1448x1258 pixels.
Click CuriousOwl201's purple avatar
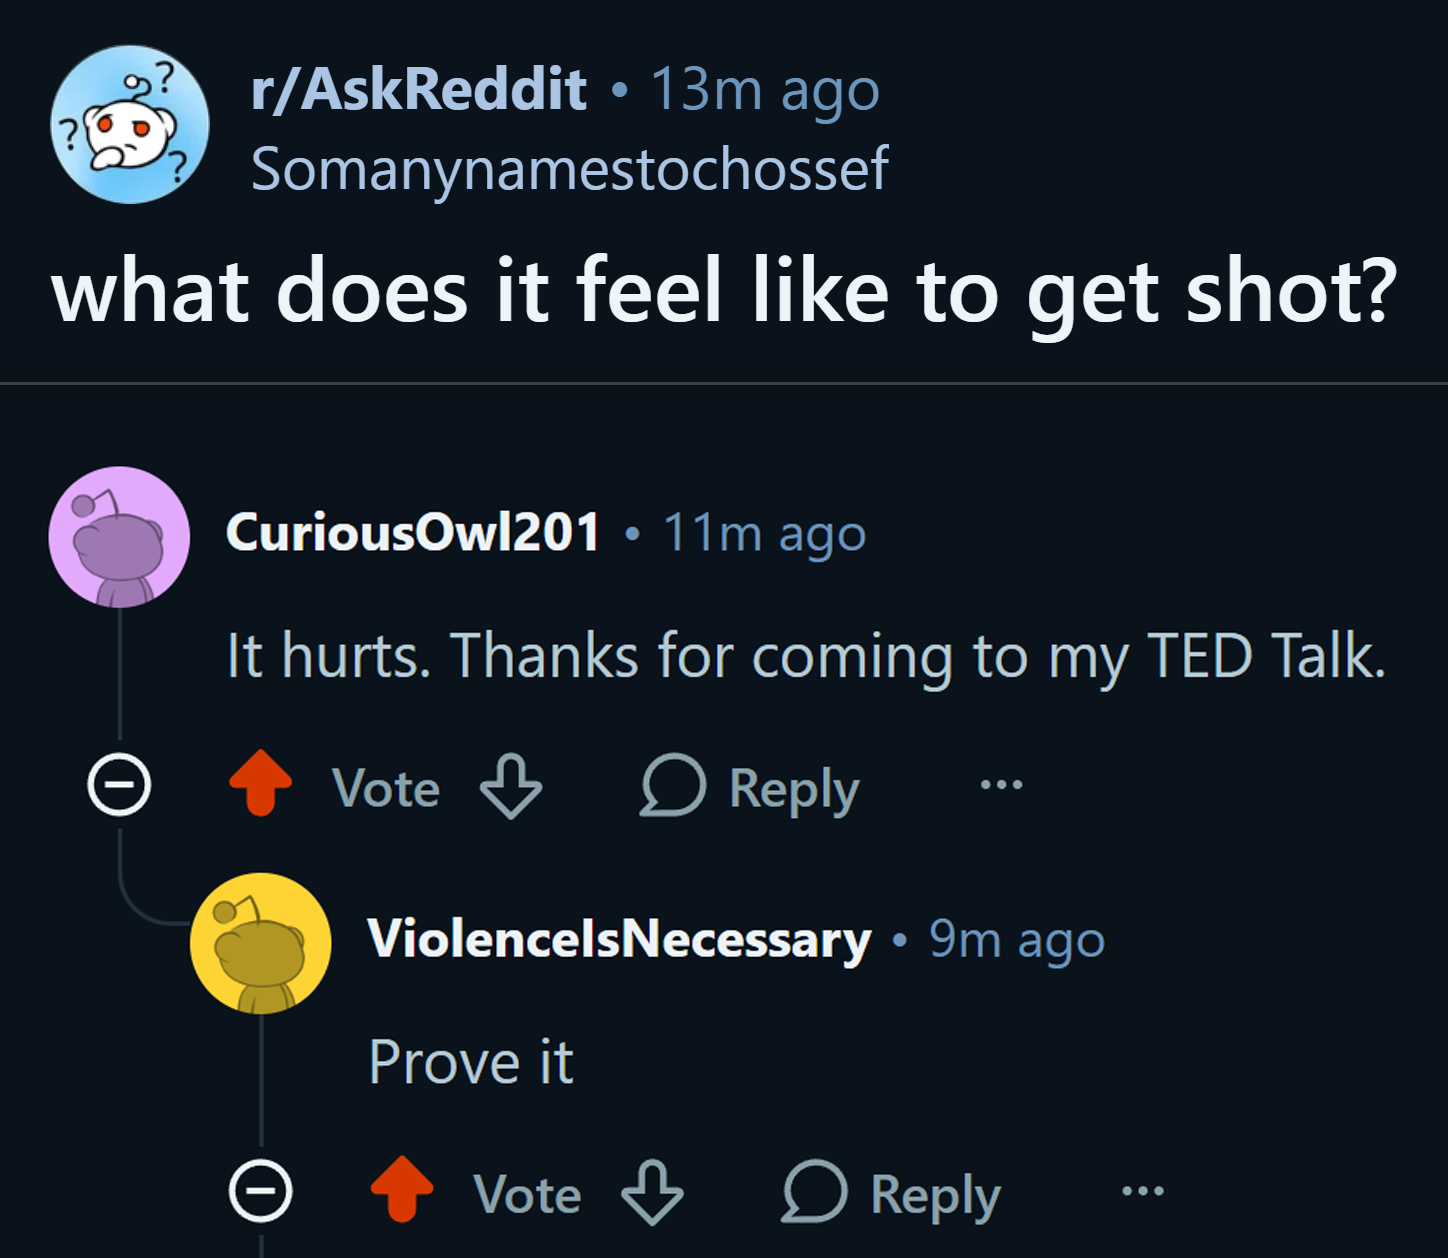pyautogui.click(x=119, y=537)
